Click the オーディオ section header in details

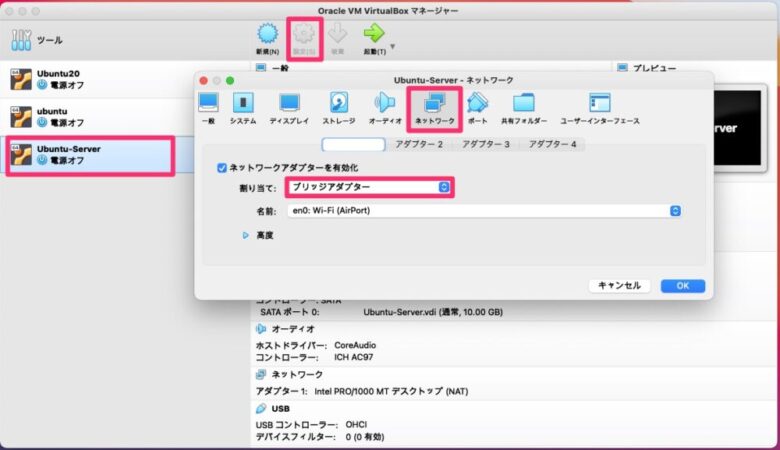click(x=293, y=329)
